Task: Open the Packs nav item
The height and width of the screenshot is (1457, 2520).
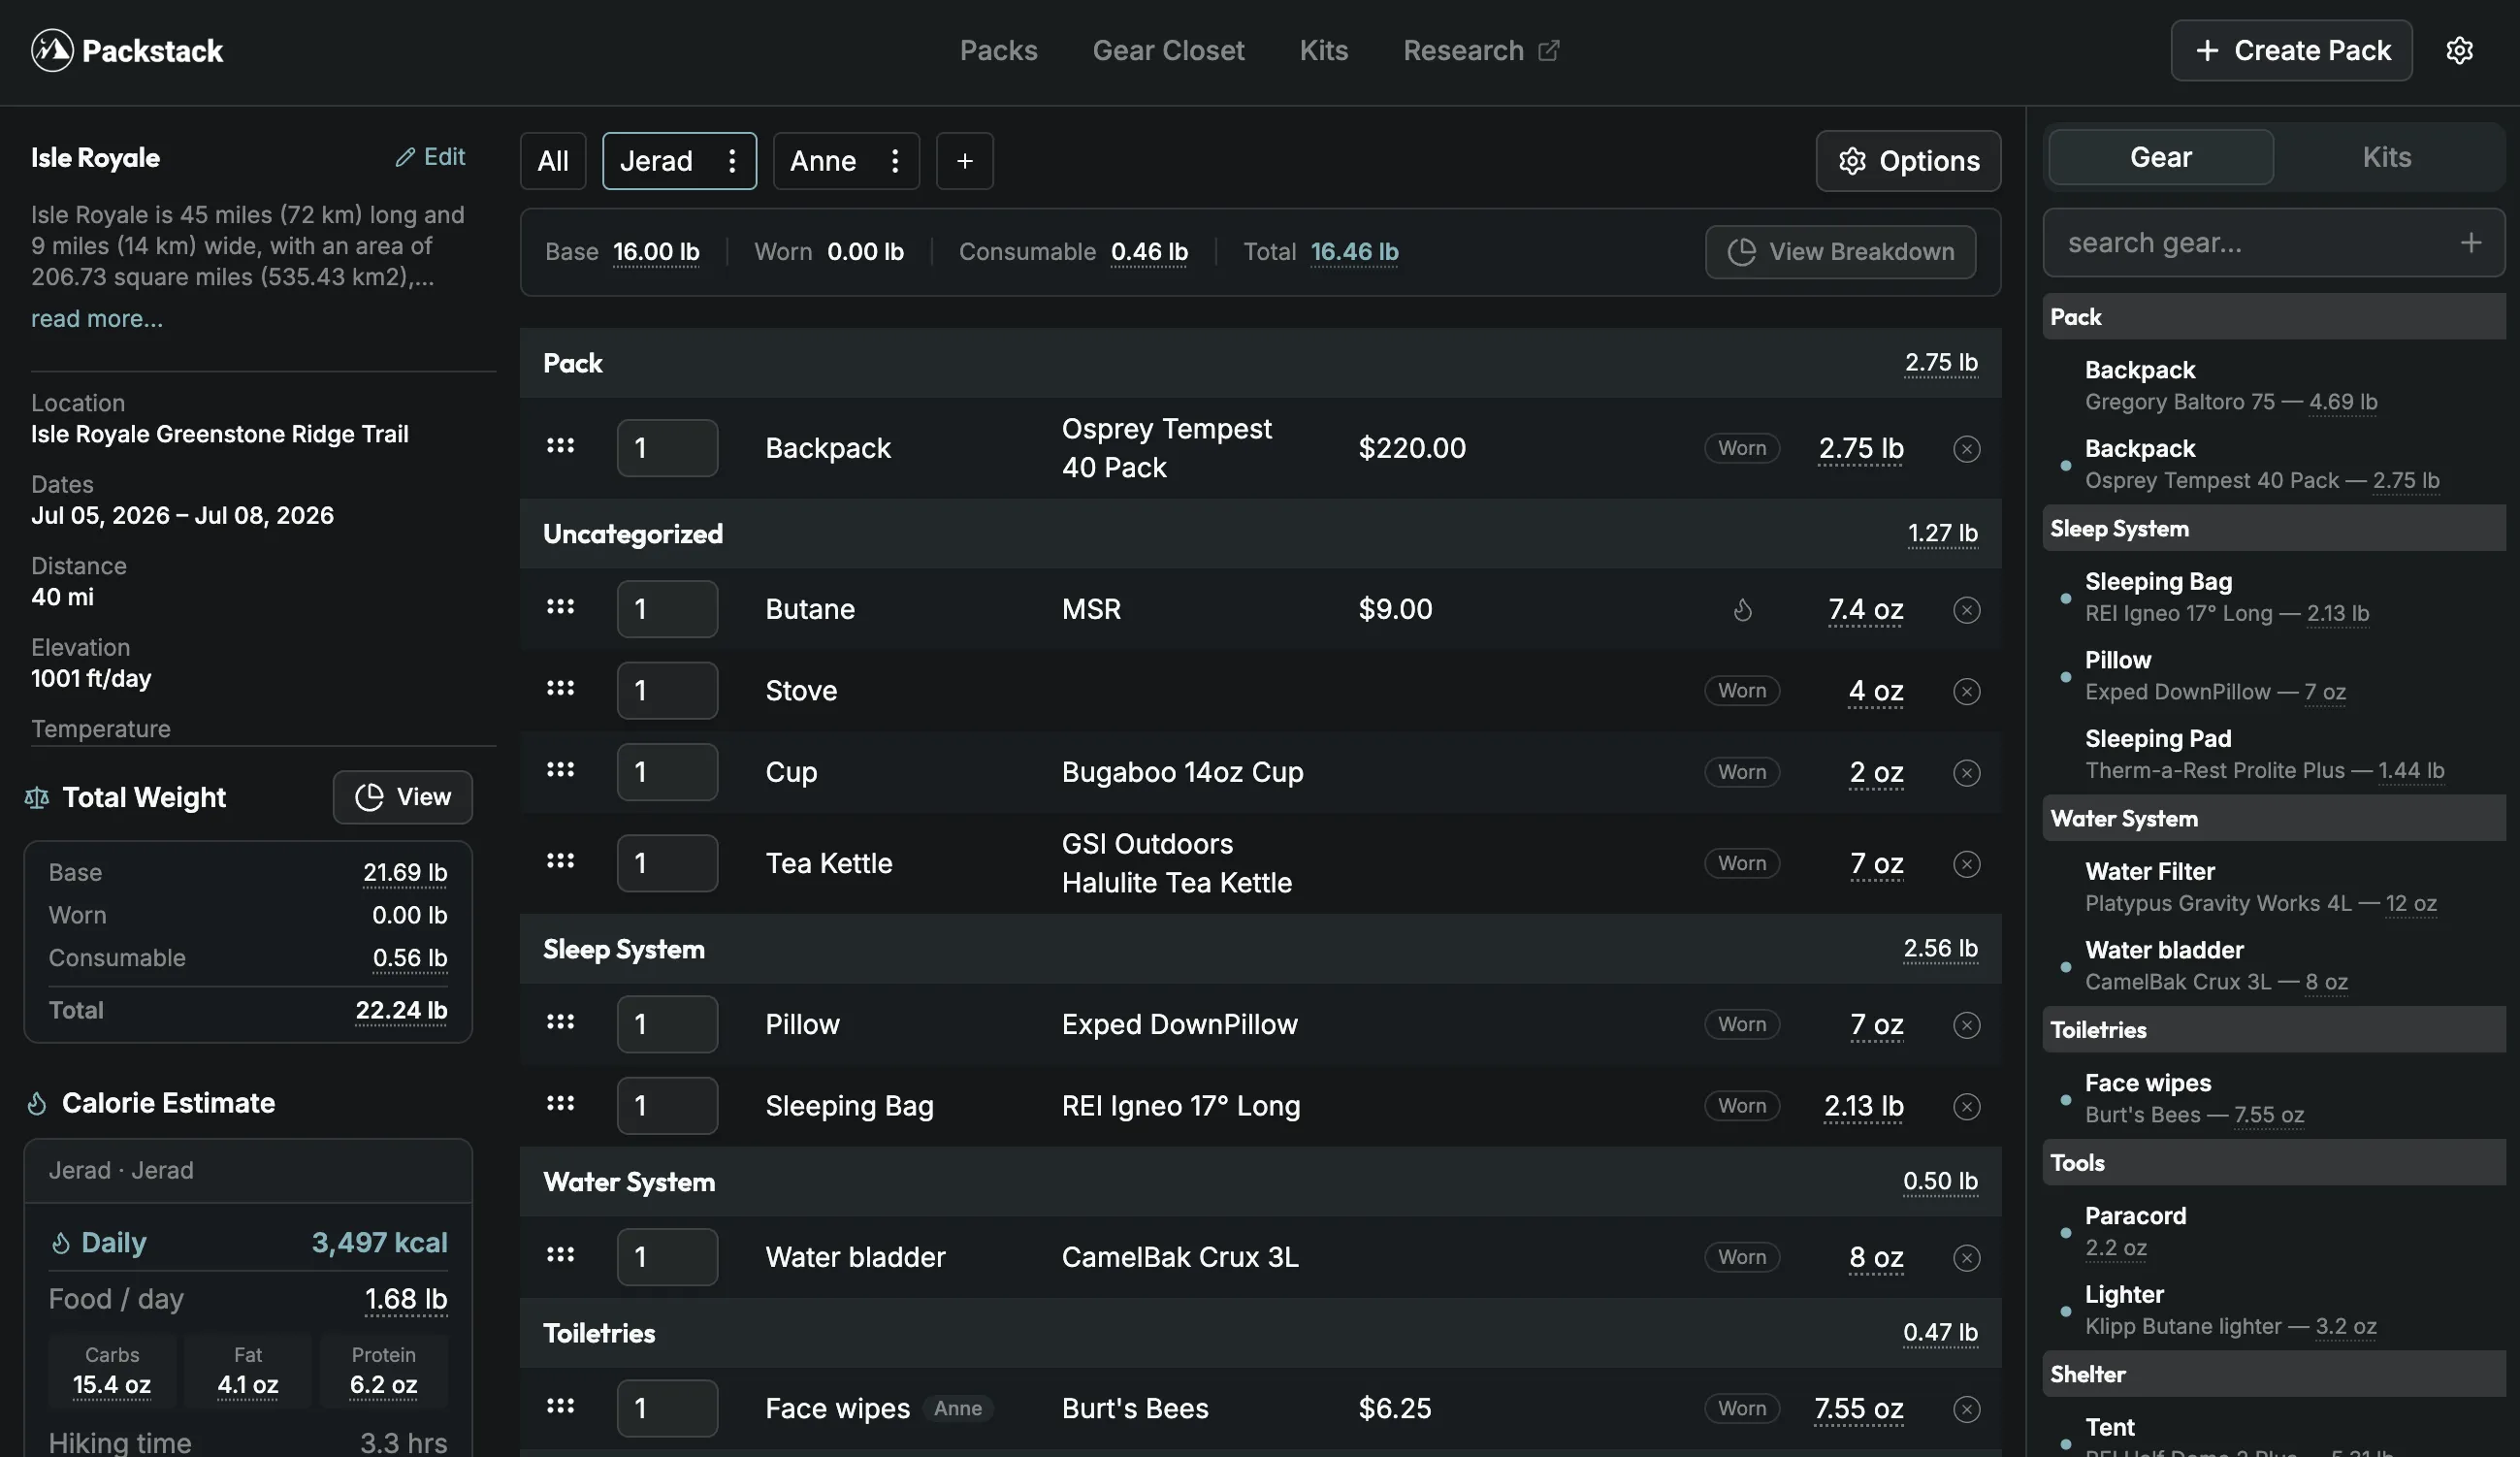Action: click(998, 50)
